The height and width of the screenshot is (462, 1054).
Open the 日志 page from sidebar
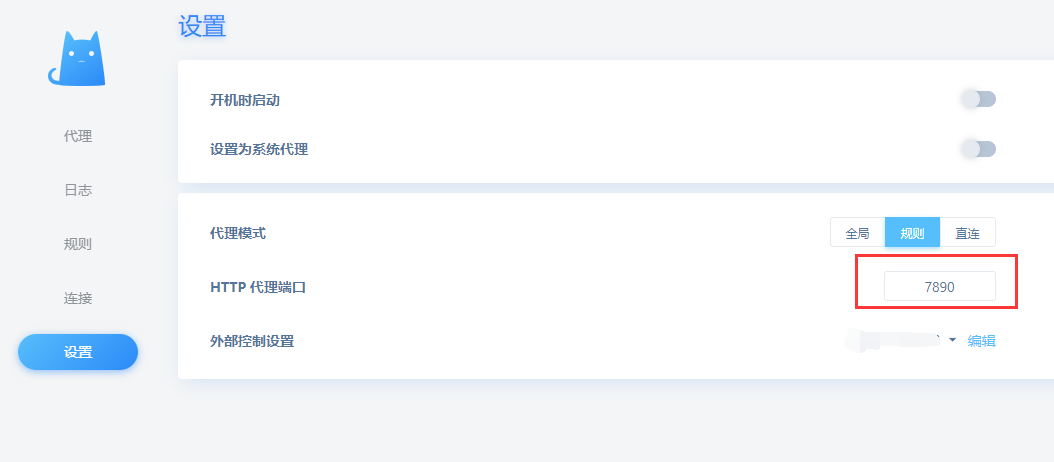click(78, 190)
